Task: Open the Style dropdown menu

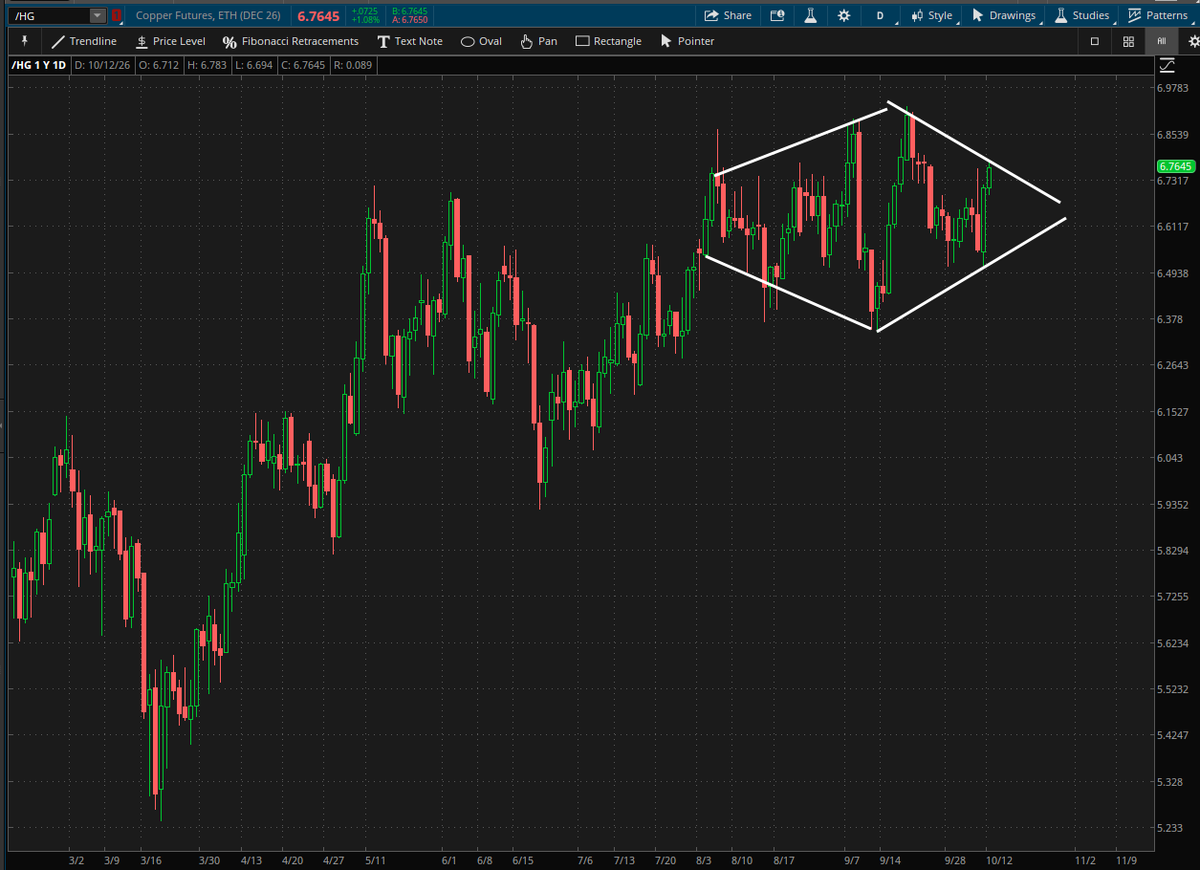Action: coord(932,15)
